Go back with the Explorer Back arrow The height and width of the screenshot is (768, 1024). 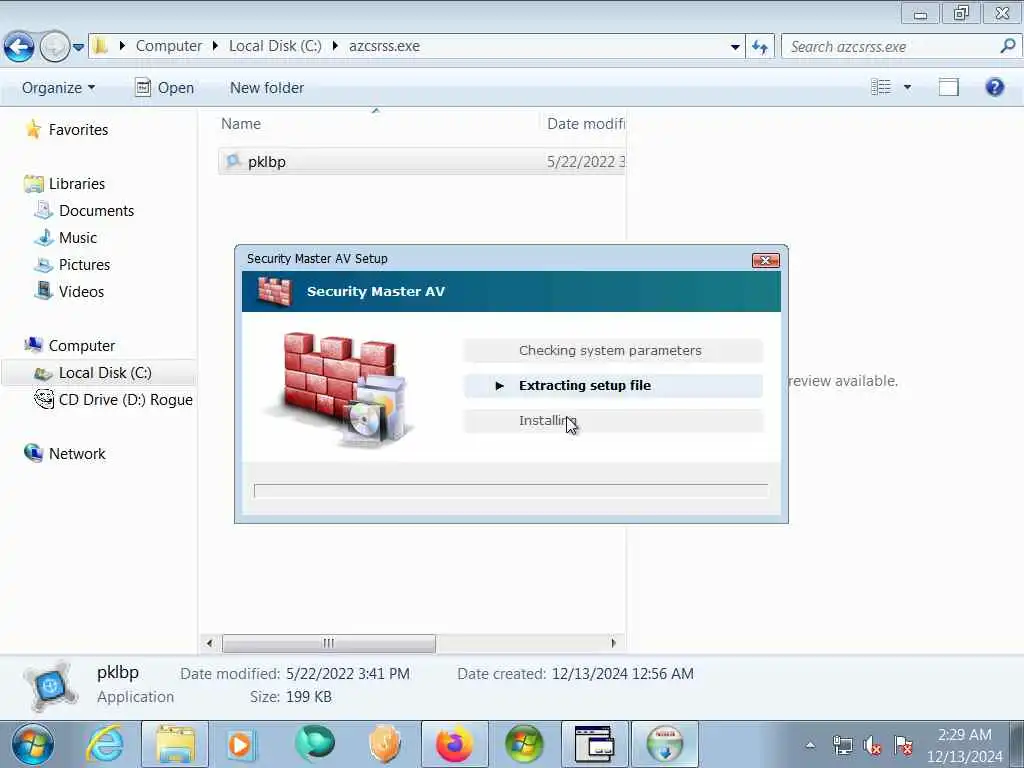coord(19,46)
